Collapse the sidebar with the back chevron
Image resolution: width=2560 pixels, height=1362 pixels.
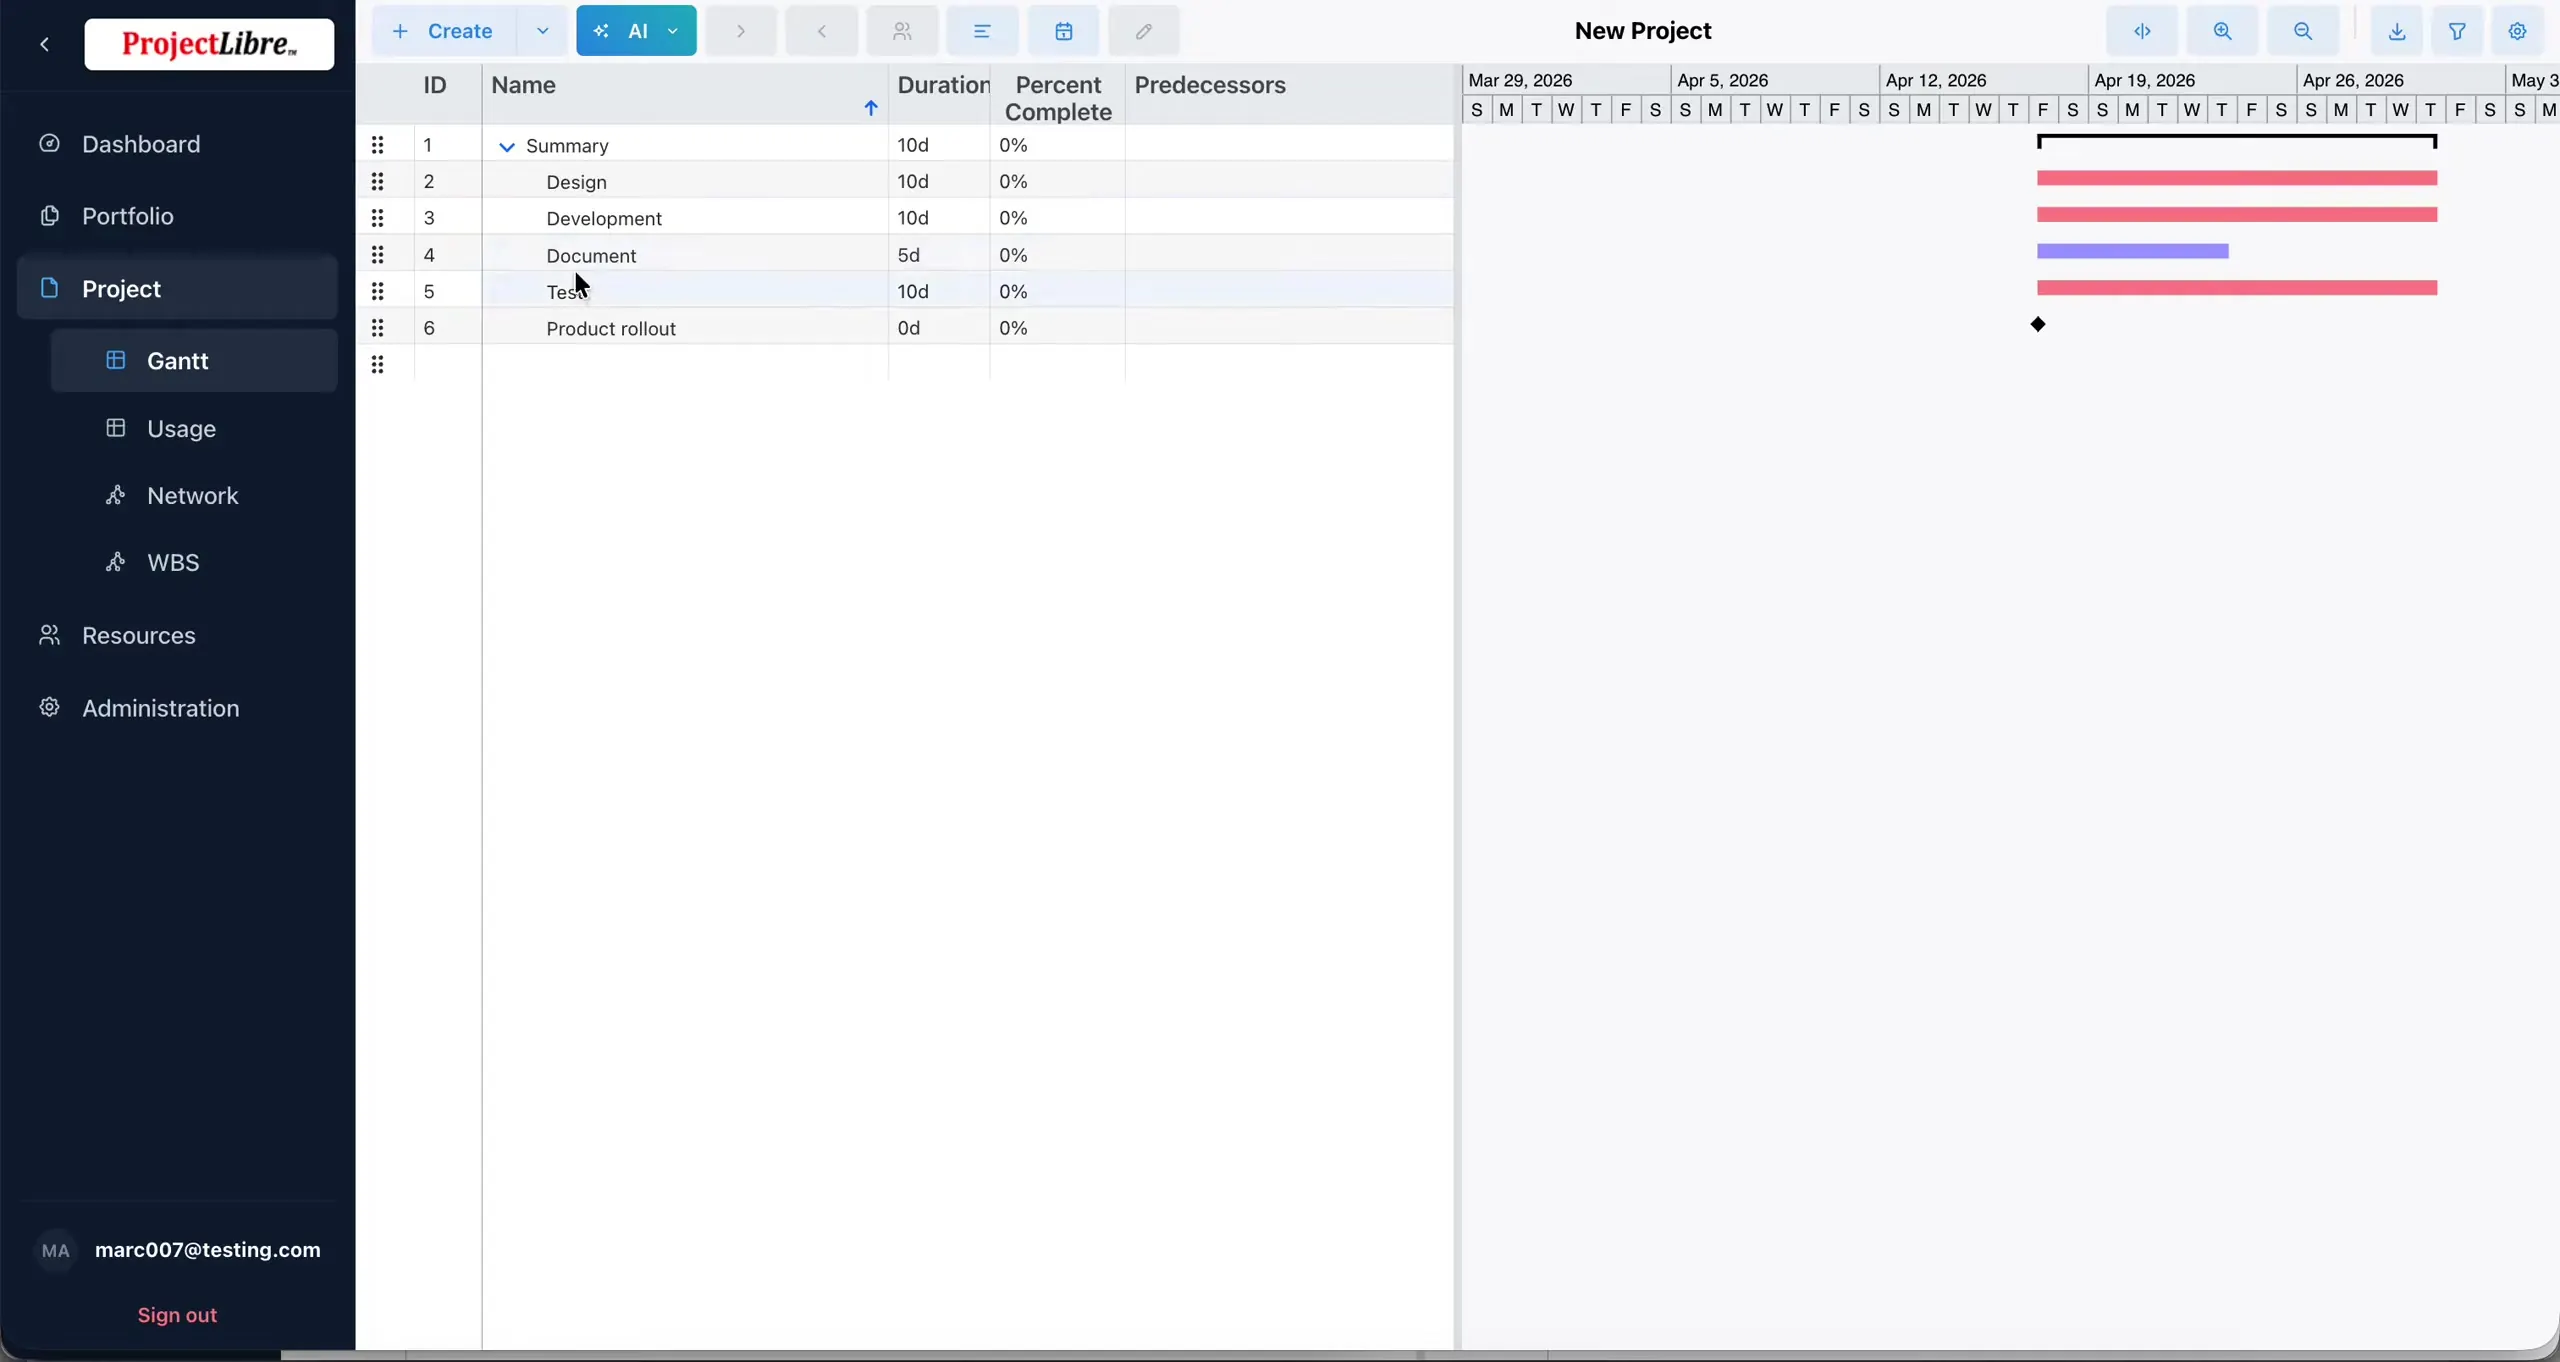click(x=45, y=44)
